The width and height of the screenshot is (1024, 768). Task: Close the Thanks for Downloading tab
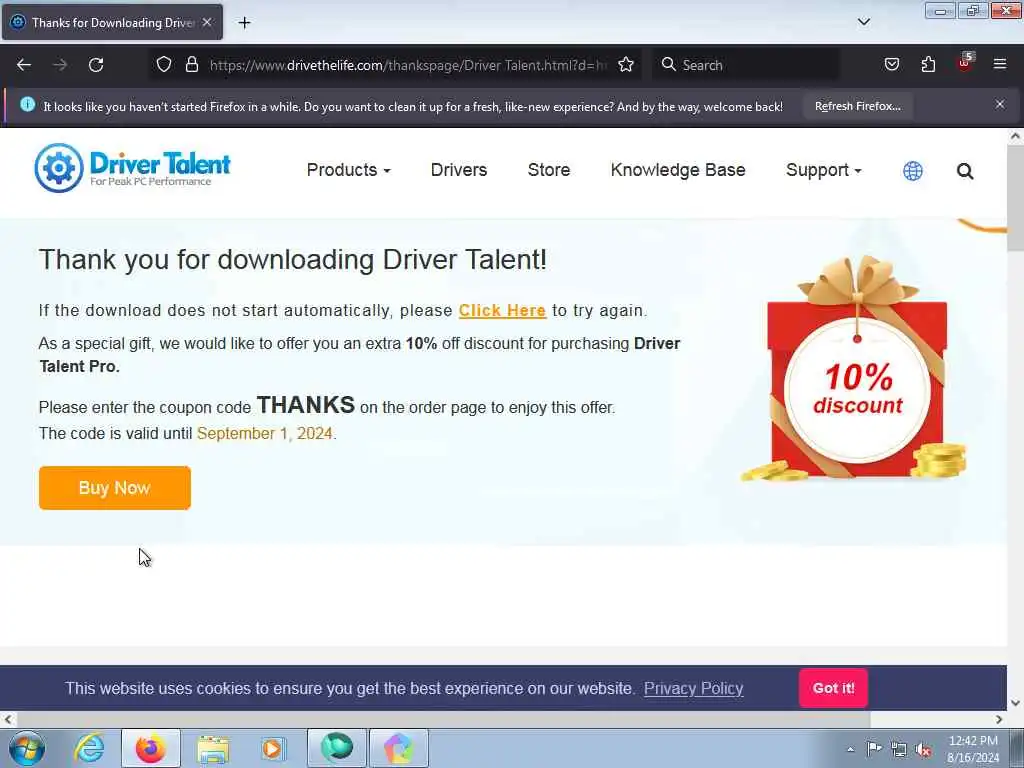(x=207, y=22)
